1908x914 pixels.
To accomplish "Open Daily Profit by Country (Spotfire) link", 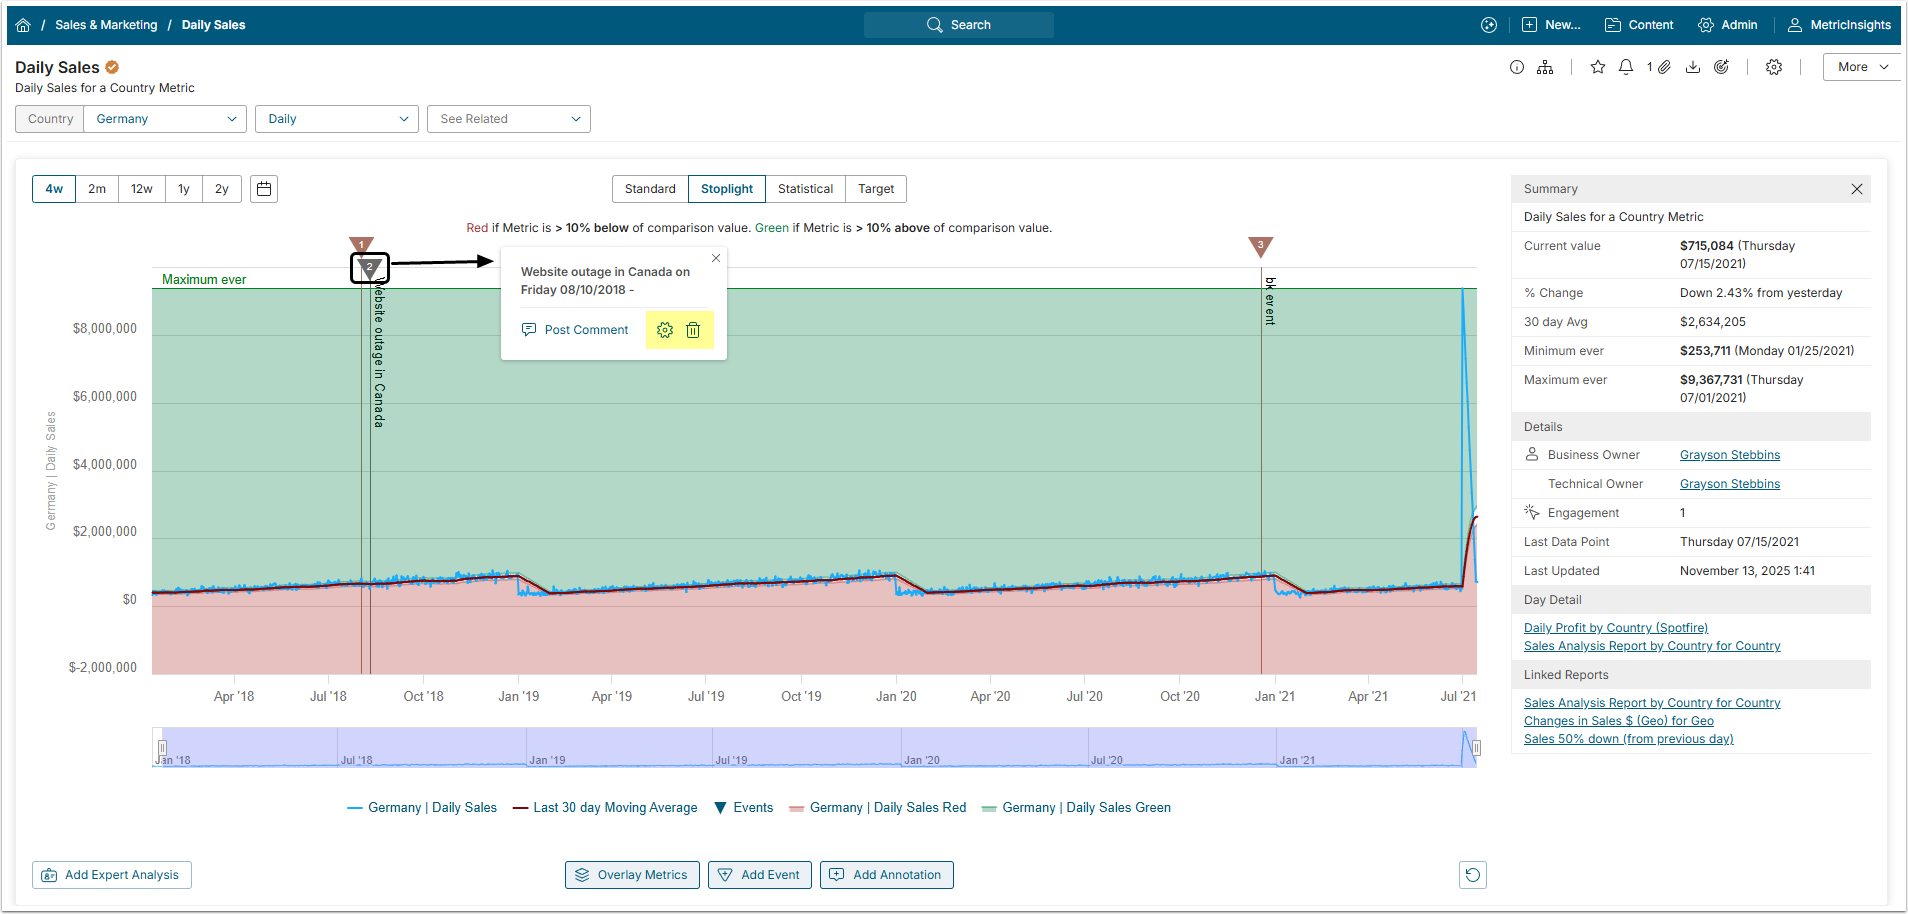I will (x=1615, y=628).
